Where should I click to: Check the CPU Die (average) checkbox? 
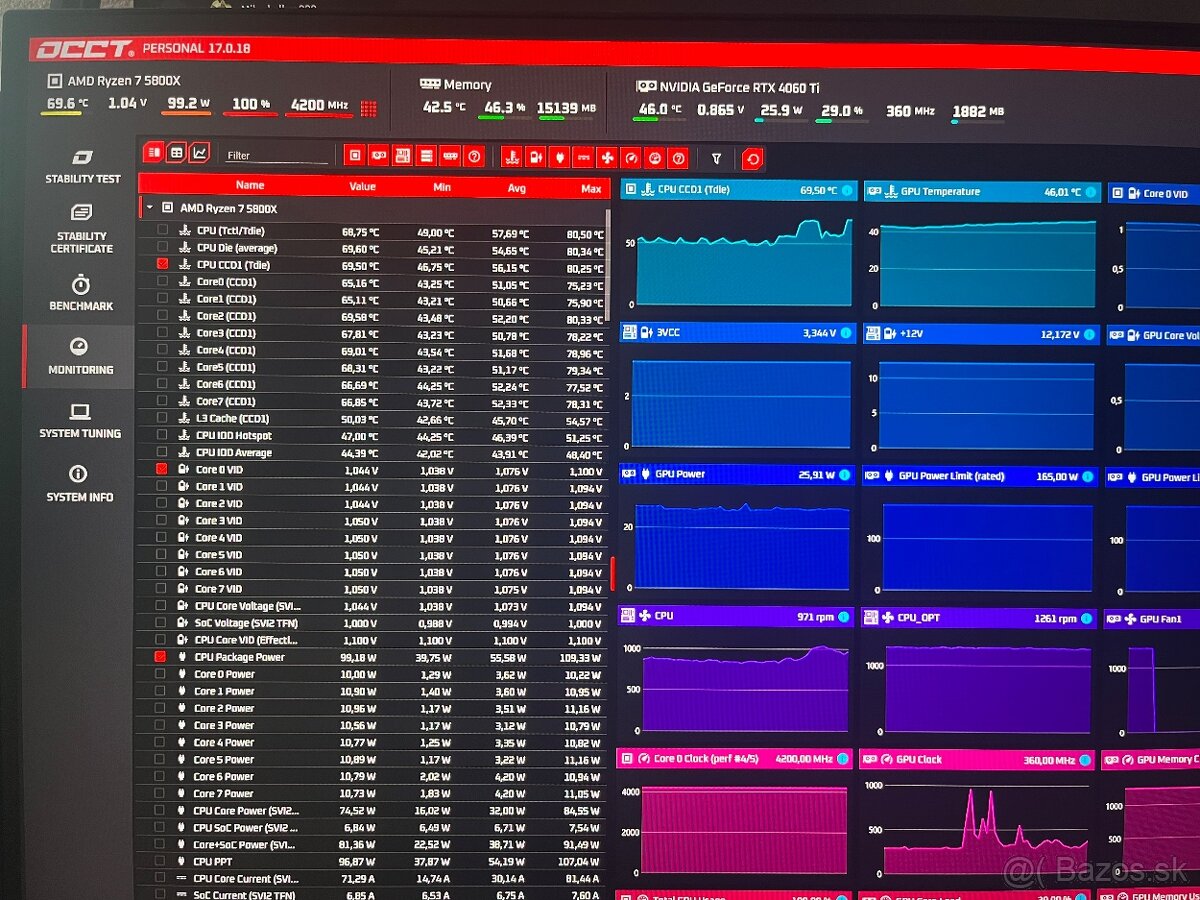(162, 247)
